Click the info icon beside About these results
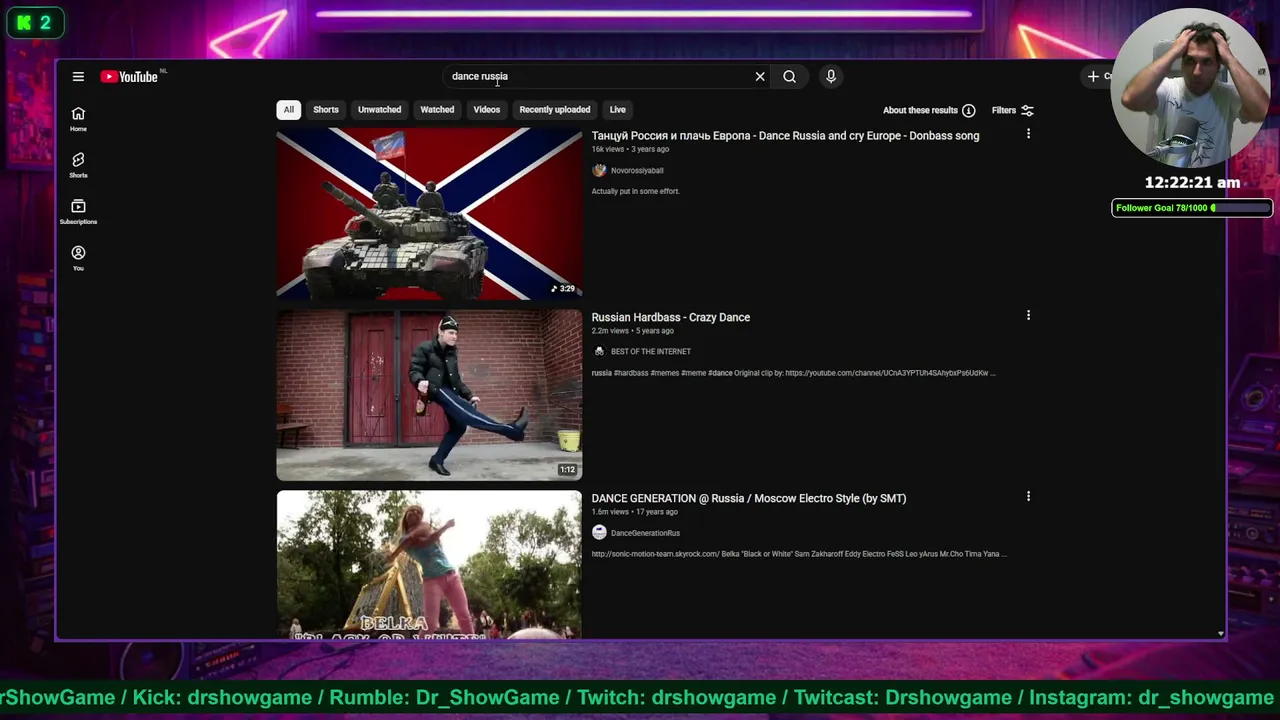This screenshot has height=720, width=1280. coord(968,110)
